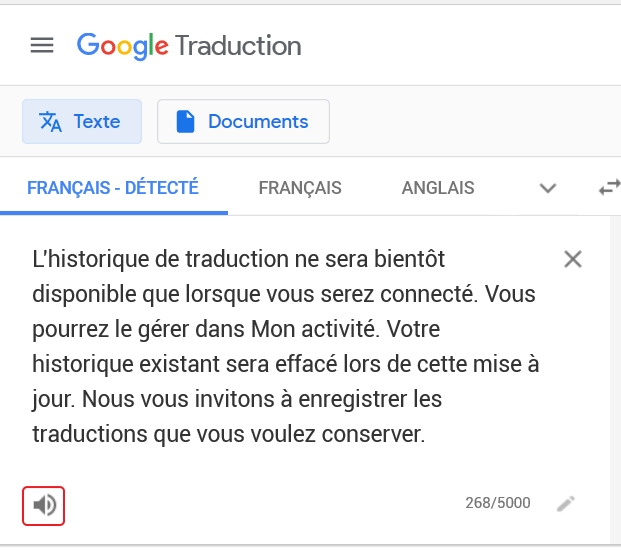Image resolution: width=621 pixels, height=551 pixels.
Task: Swap source and target languages
Action: (x=610, y=188)
